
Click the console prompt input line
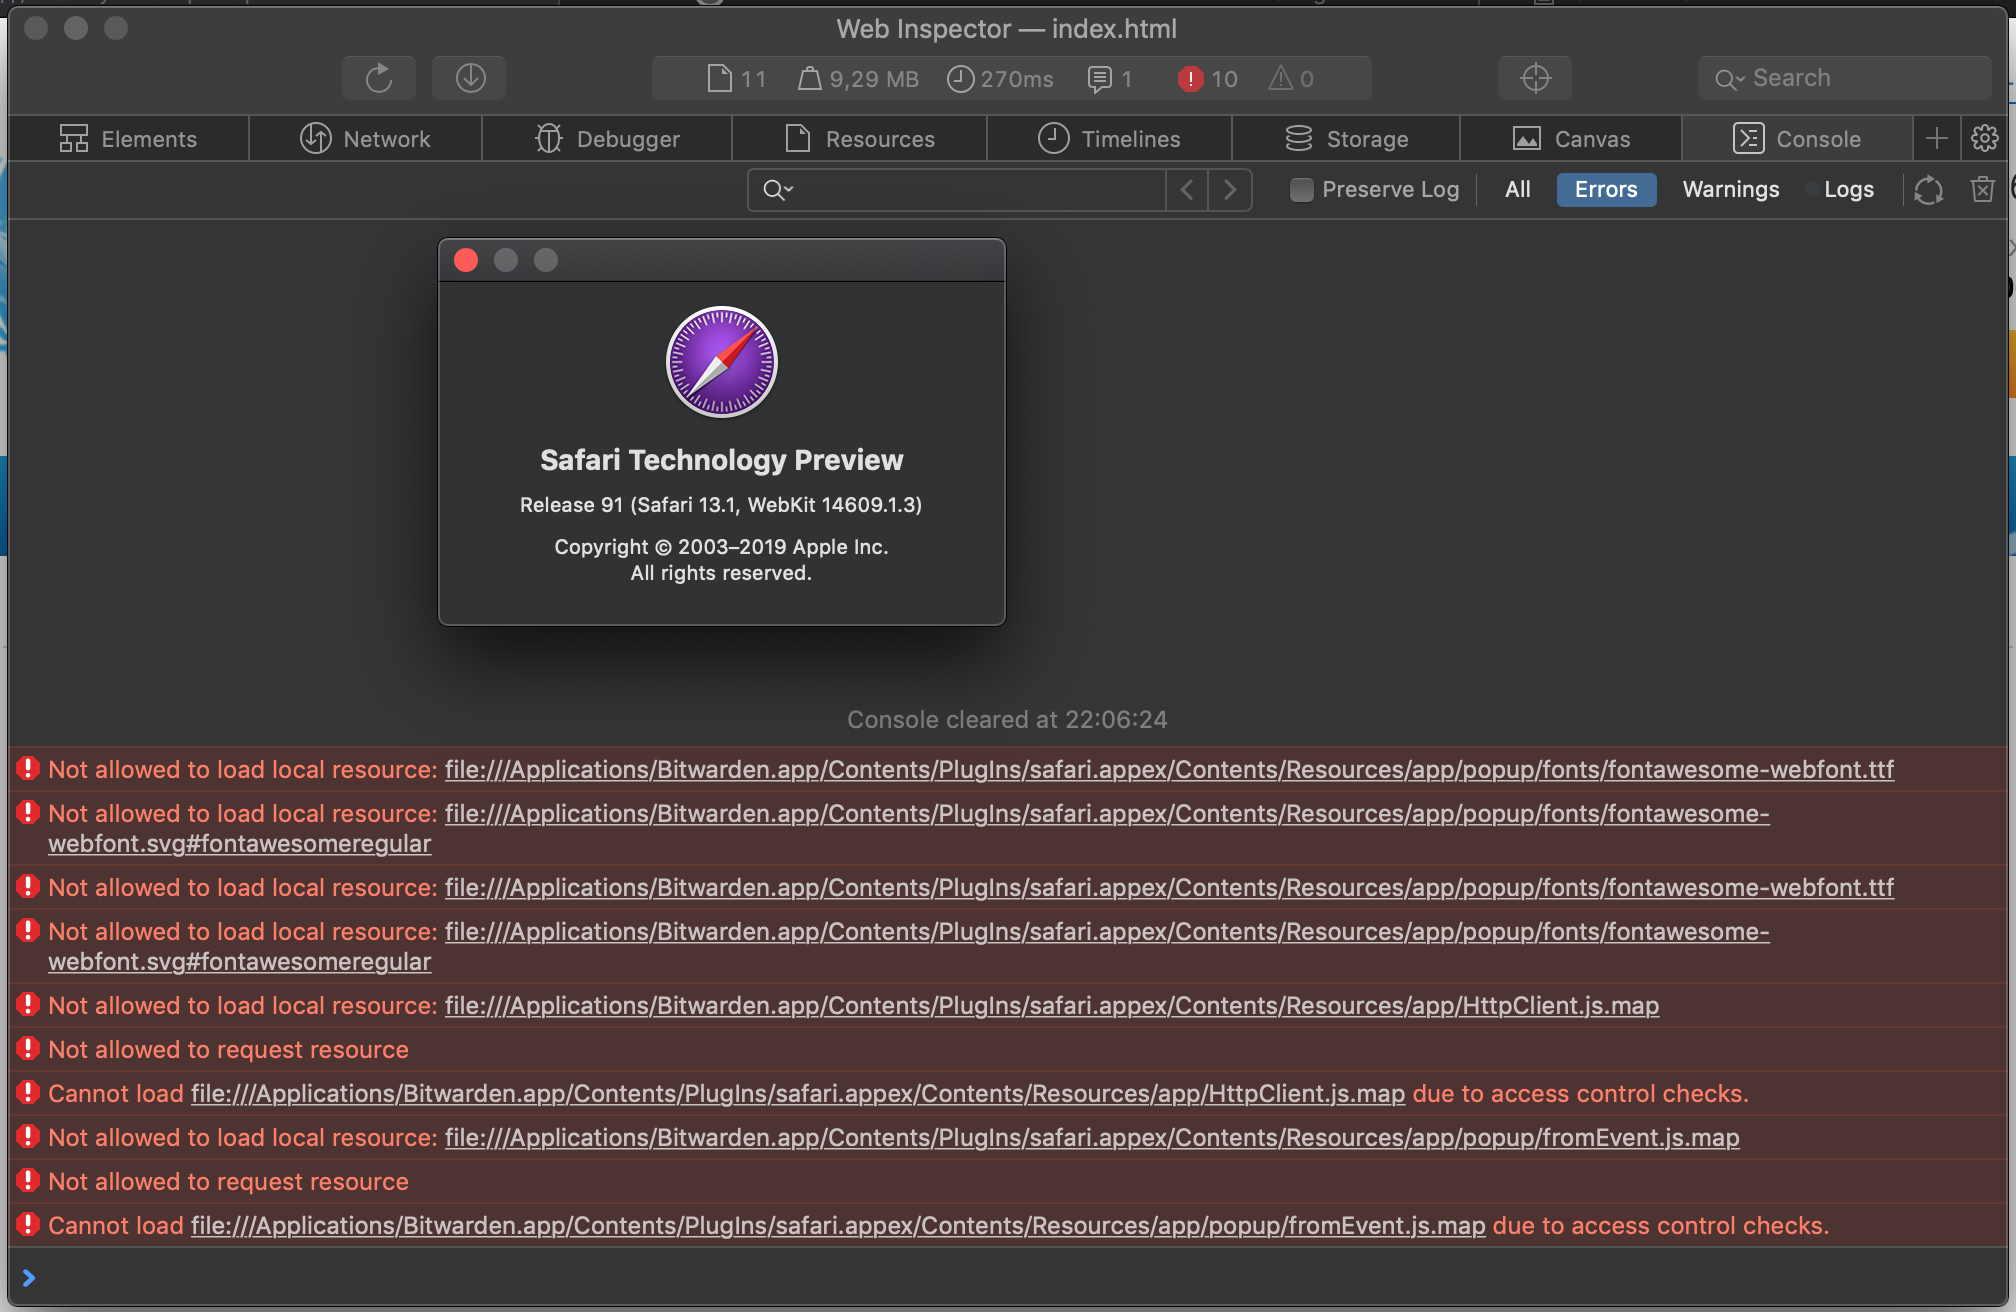click(x=1008, y=1277)
